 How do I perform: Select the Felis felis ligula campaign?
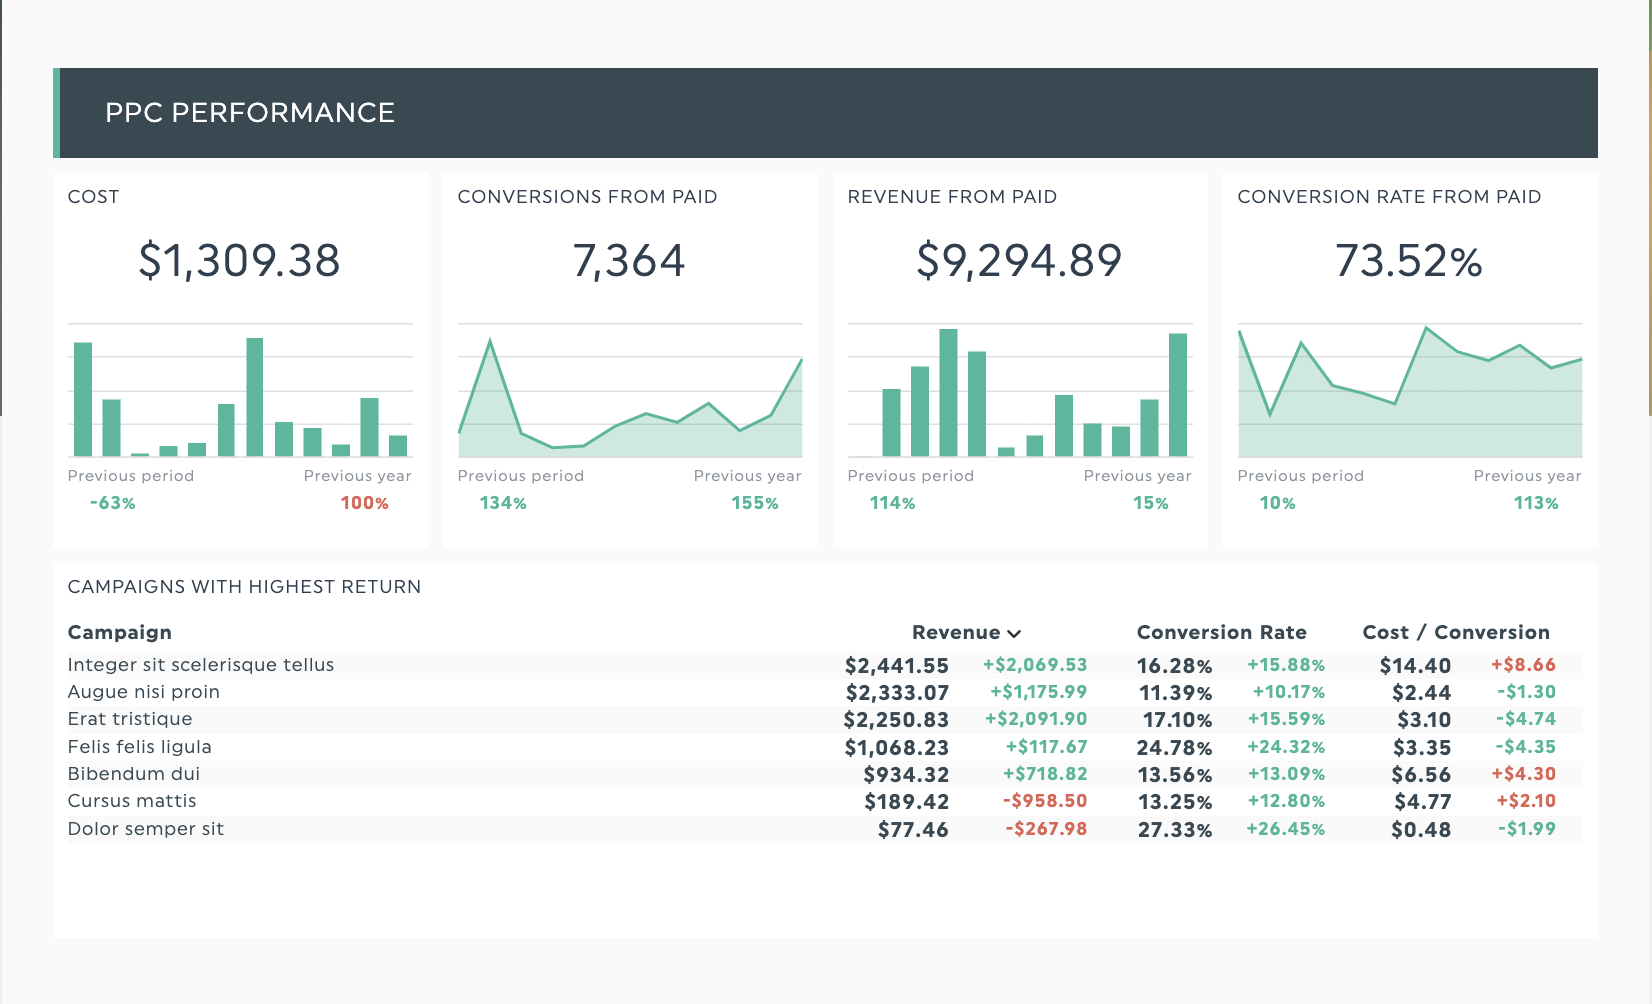(x=139, y=747)
